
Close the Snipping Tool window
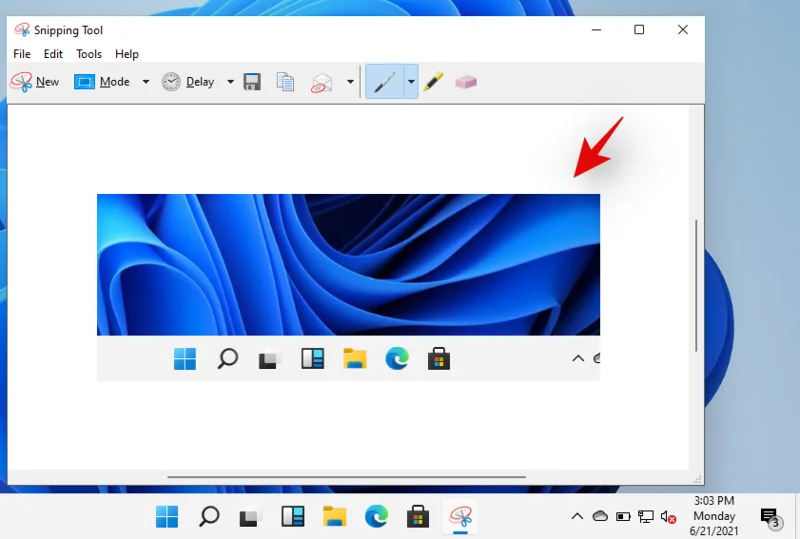(683, 30)
